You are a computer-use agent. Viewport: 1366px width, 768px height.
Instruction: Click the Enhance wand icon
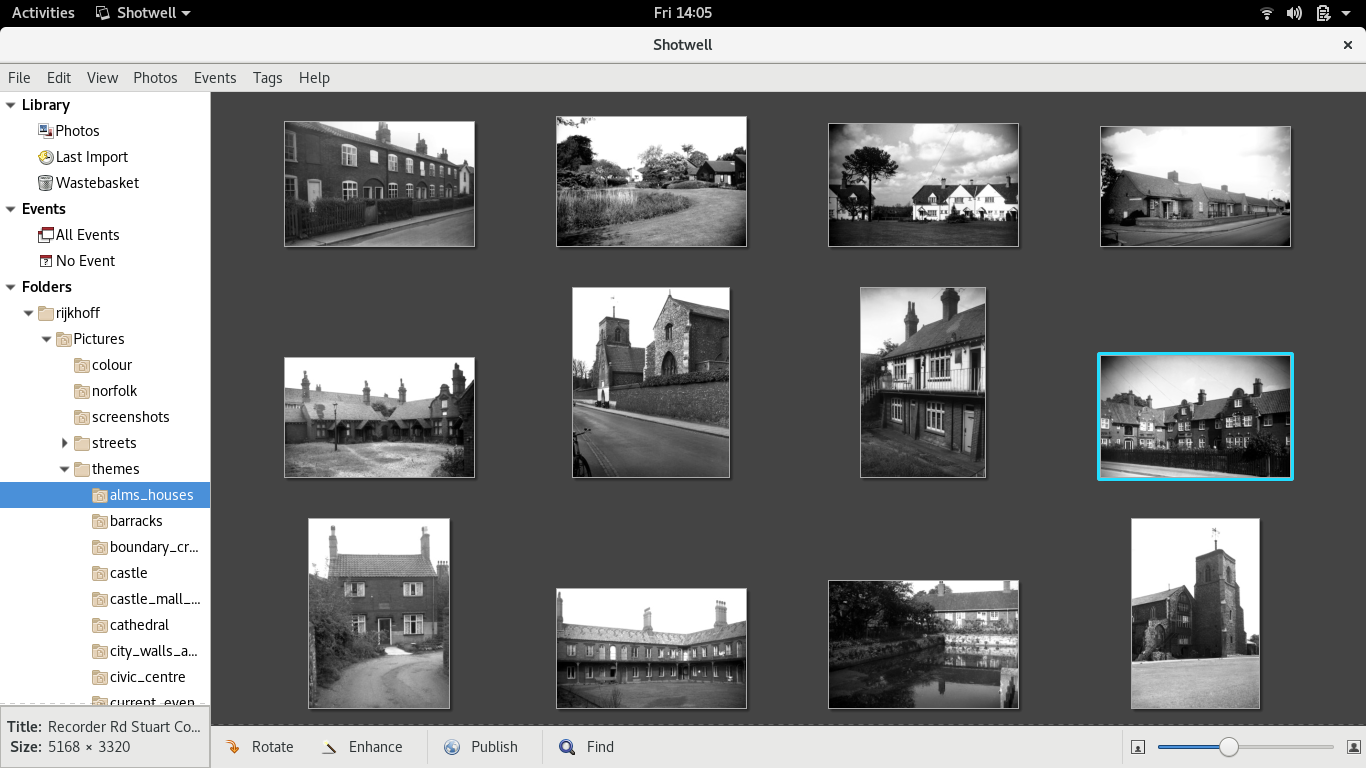coord(330,747)
